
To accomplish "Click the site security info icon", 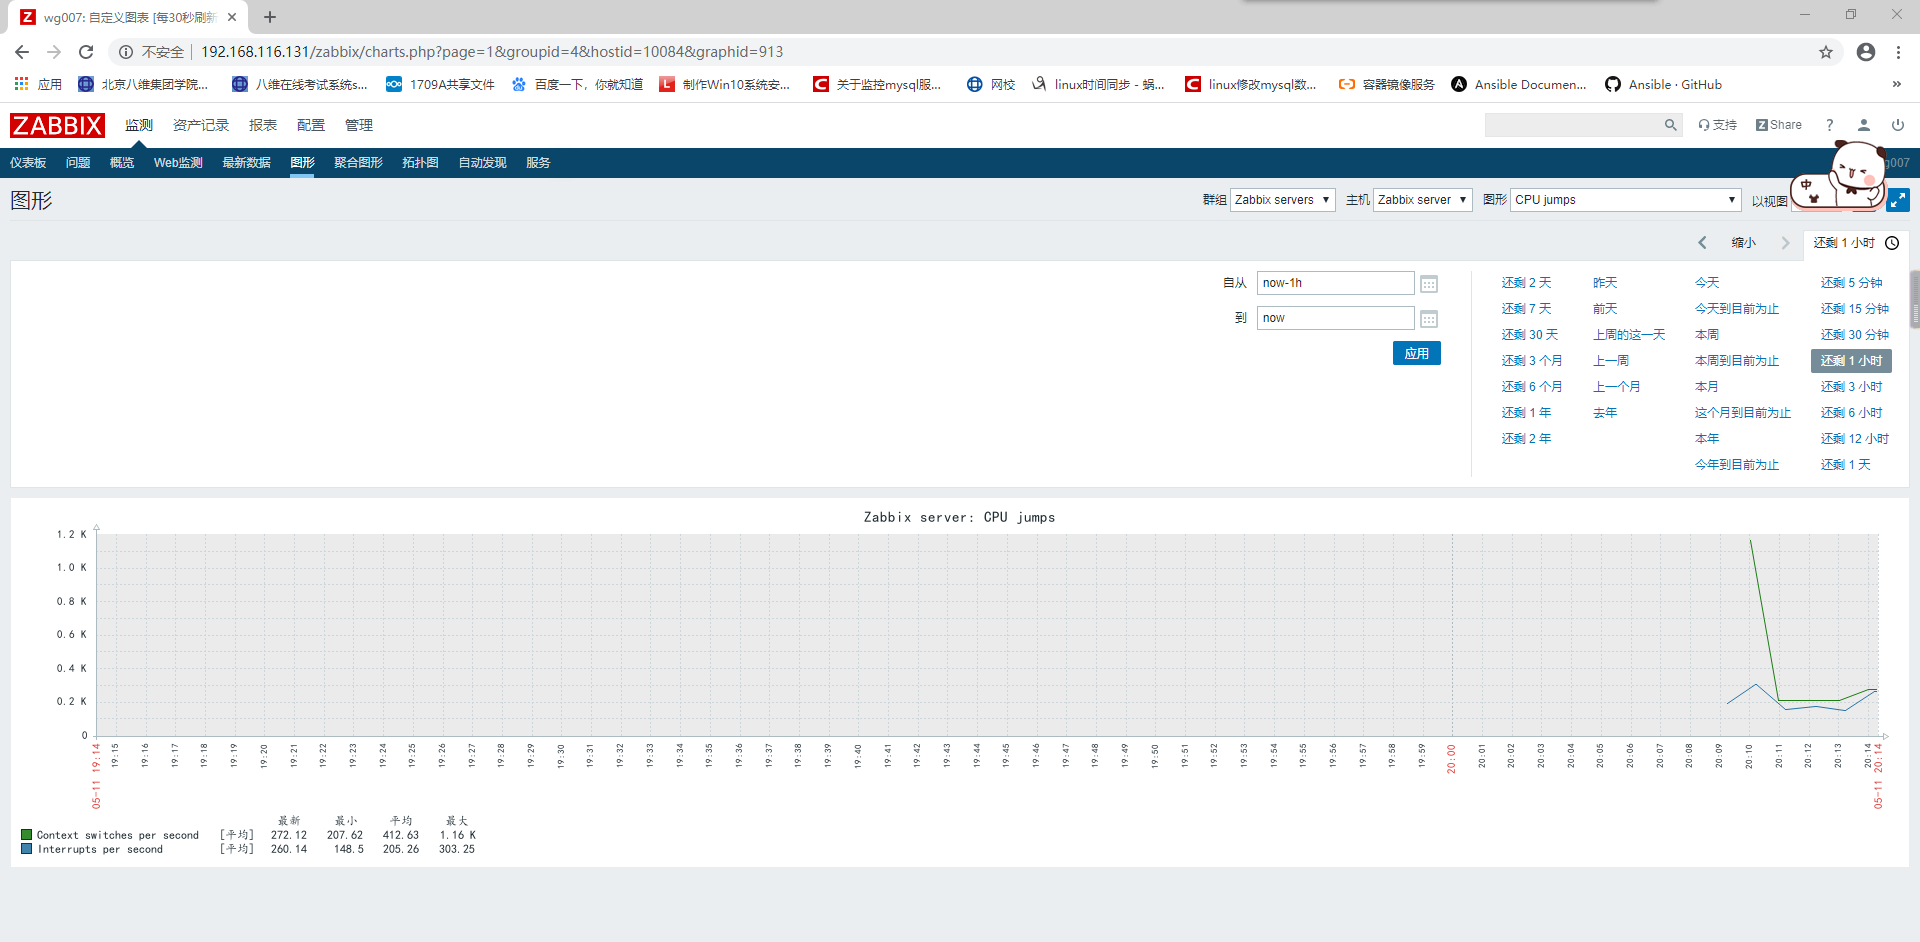I will pyautogui.click(x=126, y=52).
